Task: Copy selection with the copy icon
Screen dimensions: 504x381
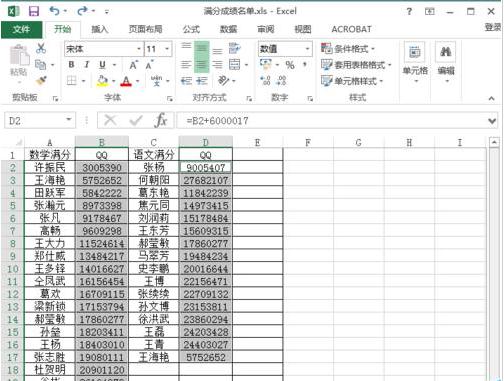Action: 40,64
